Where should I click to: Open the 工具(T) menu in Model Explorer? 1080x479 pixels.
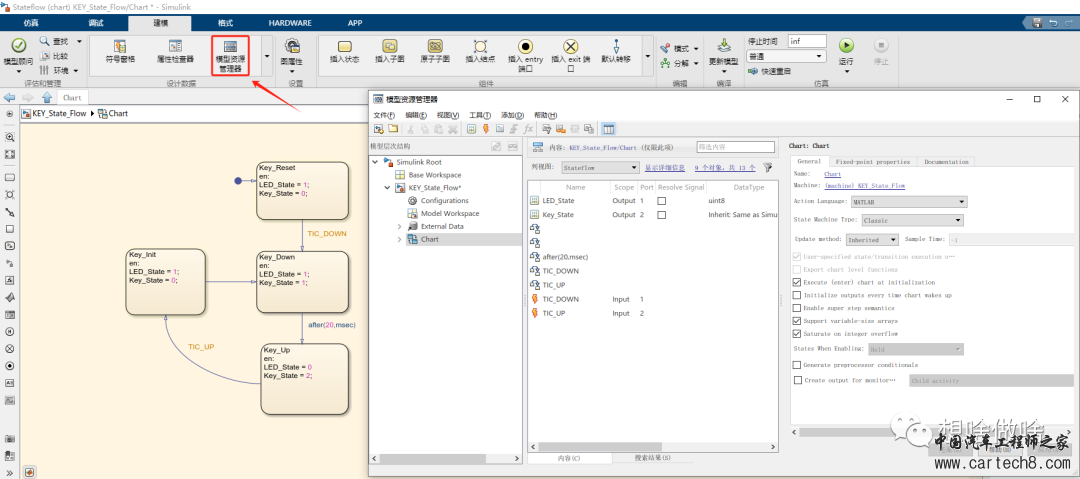click(480, 115)
